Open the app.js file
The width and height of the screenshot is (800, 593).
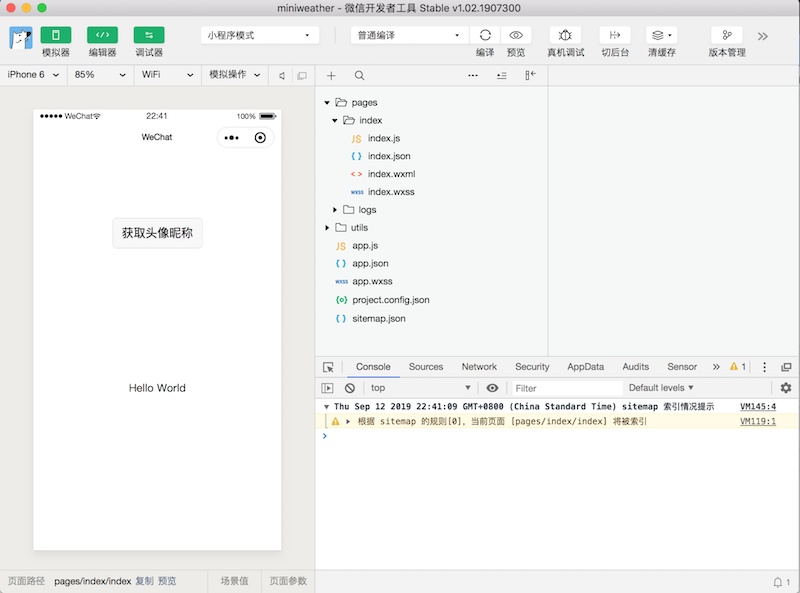[365, 245]
